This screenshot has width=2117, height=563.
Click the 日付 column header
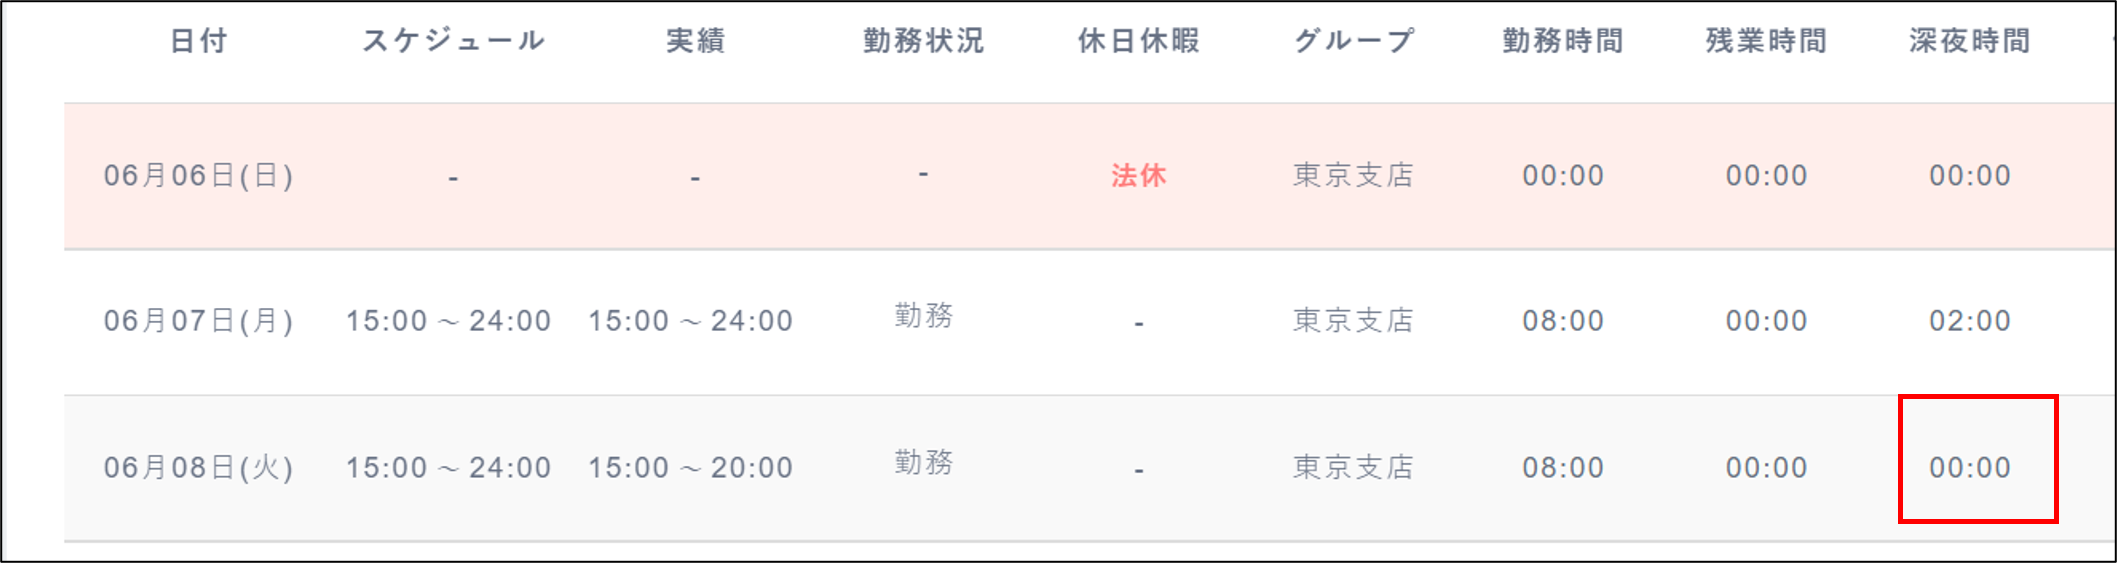(198, 41)
